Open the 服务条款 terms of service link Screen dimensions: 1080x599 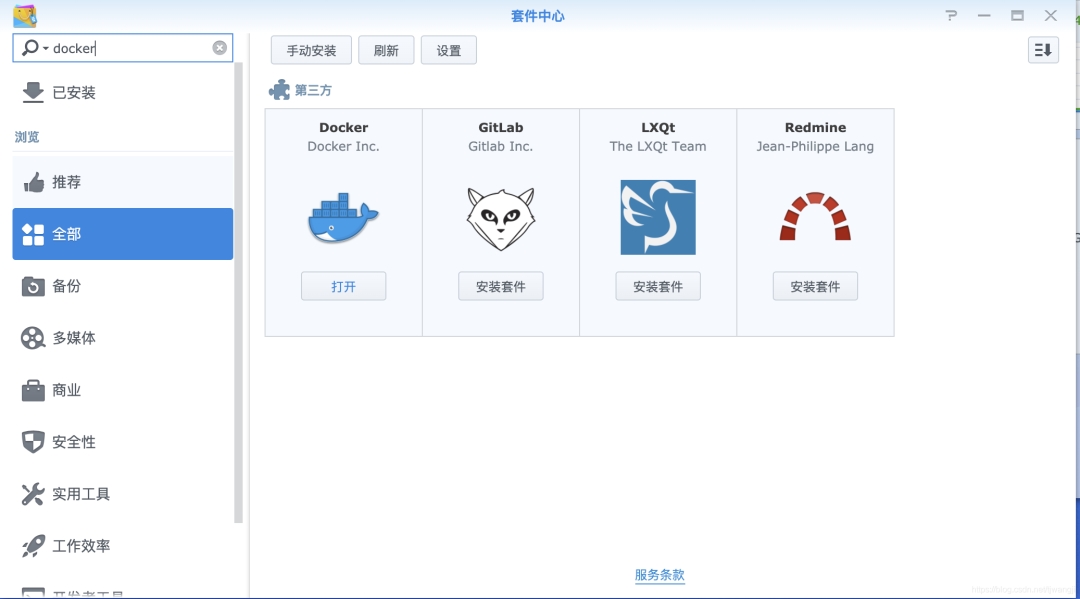coord(660,575)
